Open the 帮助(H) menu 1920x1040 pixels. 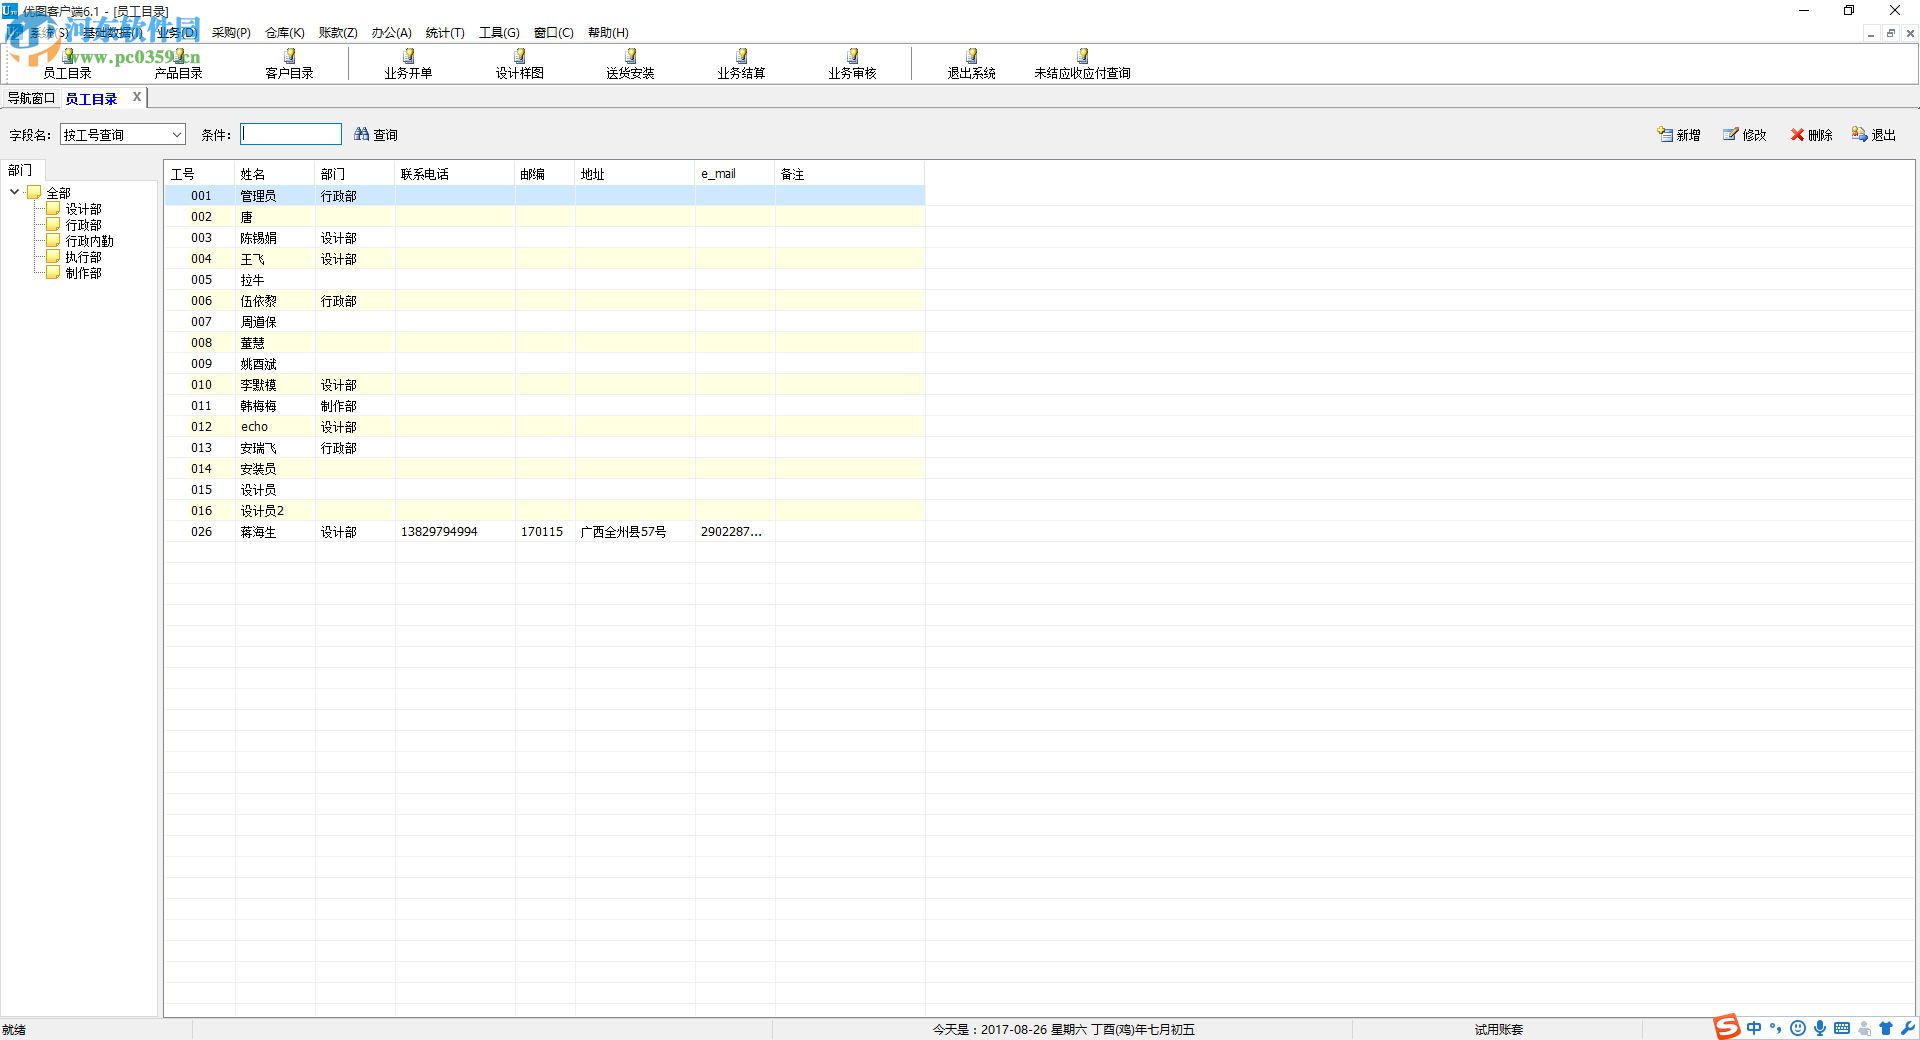point(608,33)
